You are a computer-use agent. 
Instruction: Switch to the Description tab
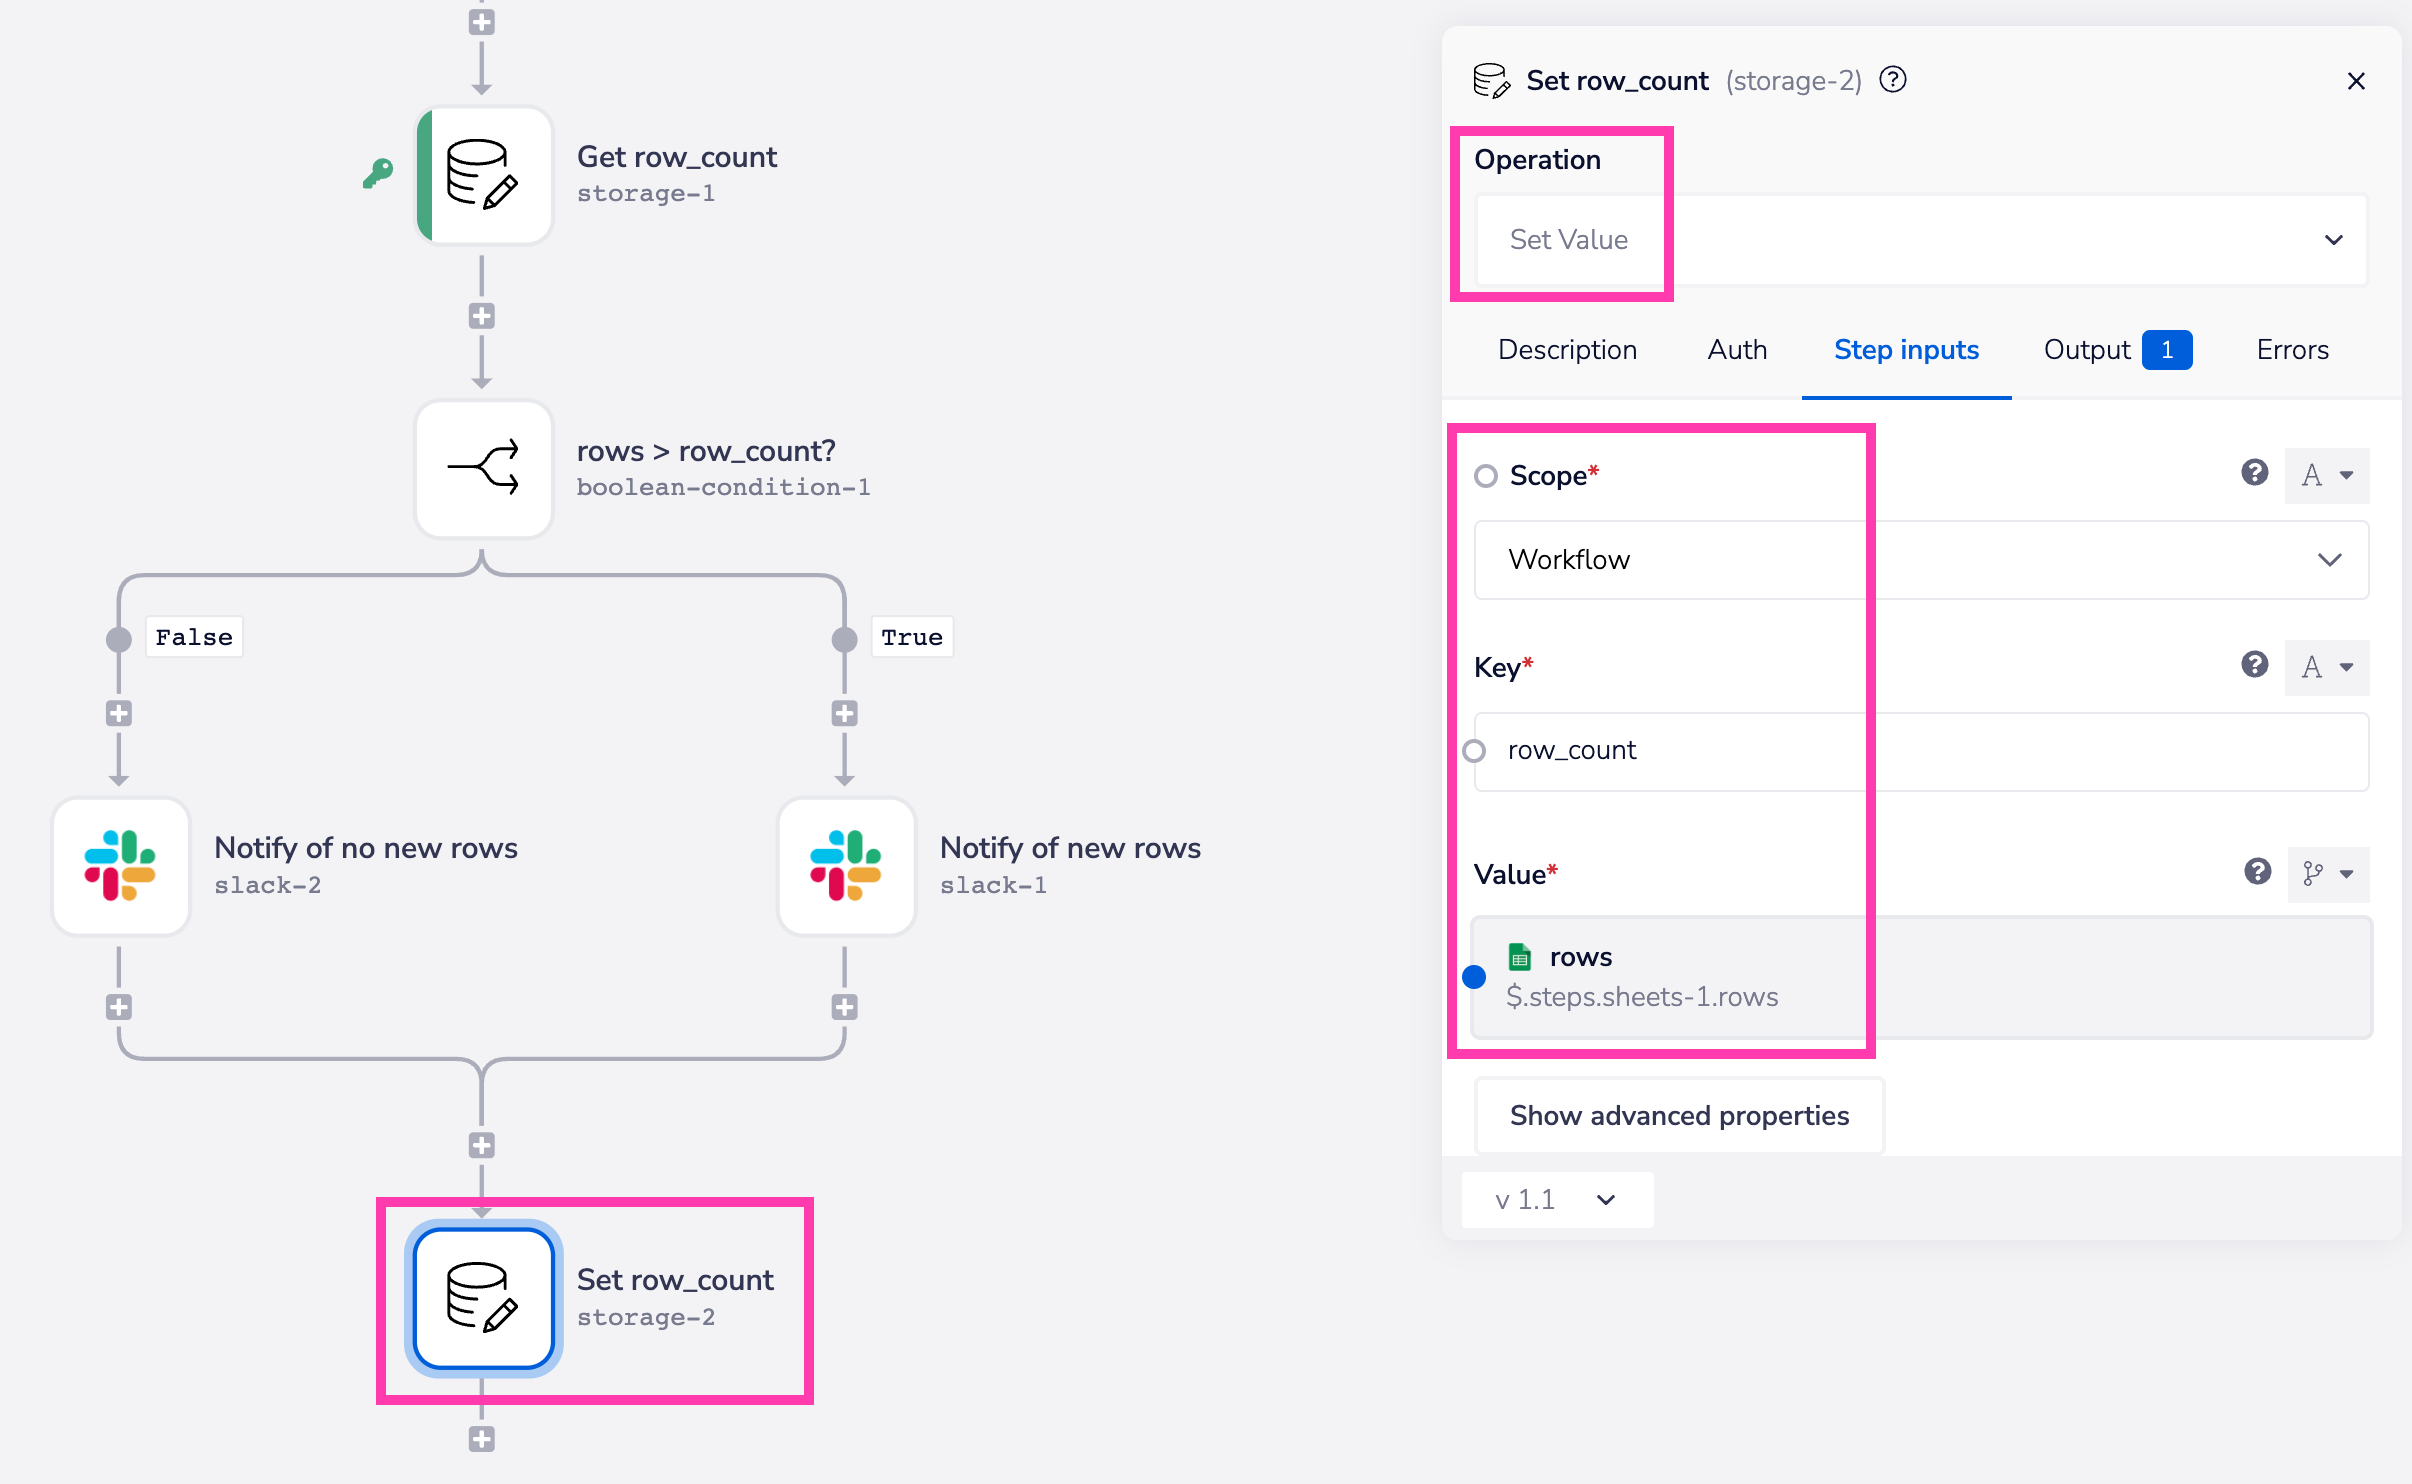(x=1567, y=350)
